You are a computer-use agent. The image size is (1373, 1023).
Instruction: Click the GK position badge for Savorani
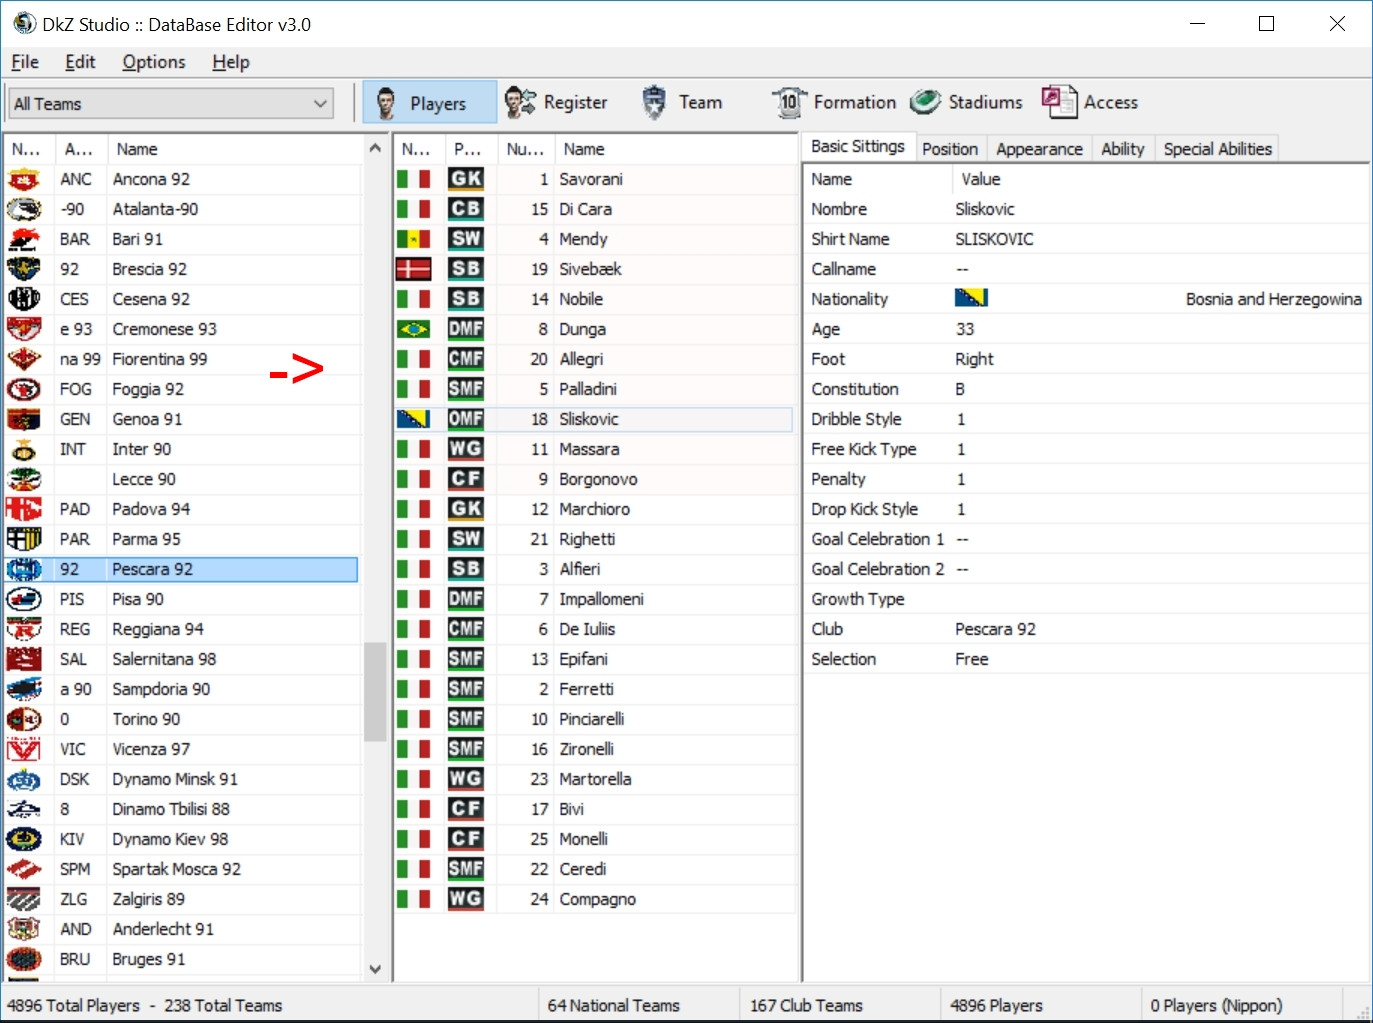466,179
